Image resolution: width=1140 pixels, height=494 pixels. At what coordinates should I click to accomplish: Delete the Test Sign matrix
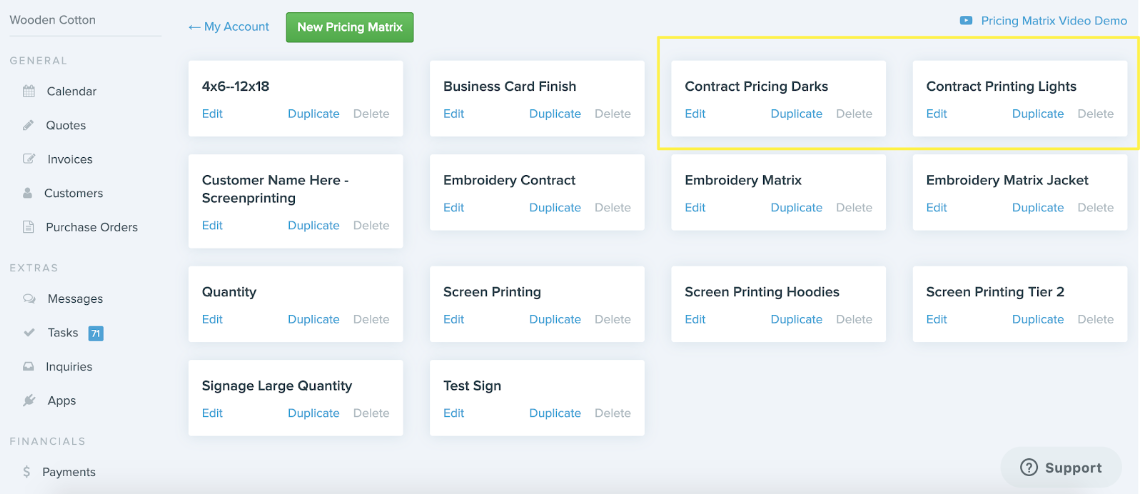pyautogui.click(x=612, y=413)
